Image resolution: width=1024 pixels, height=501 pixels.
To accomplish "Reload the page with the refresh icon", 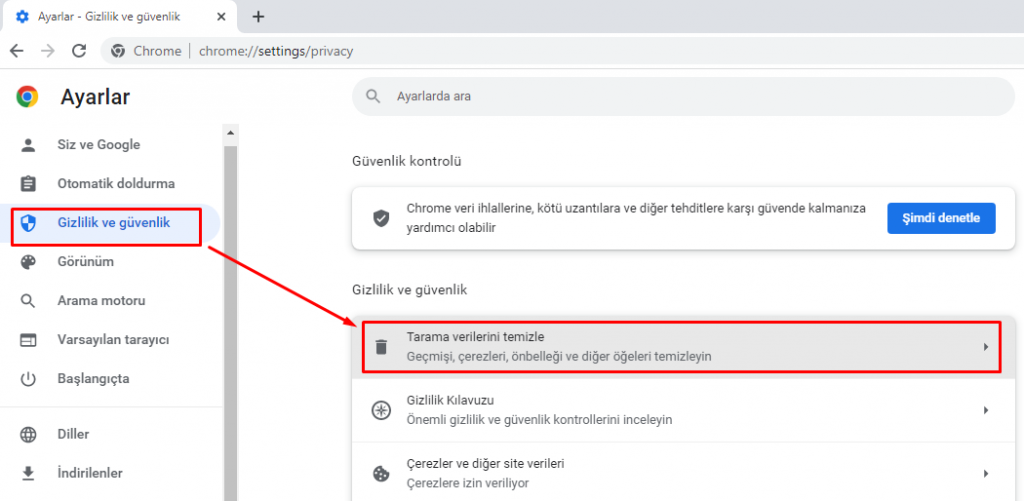I will click(79, 51).
